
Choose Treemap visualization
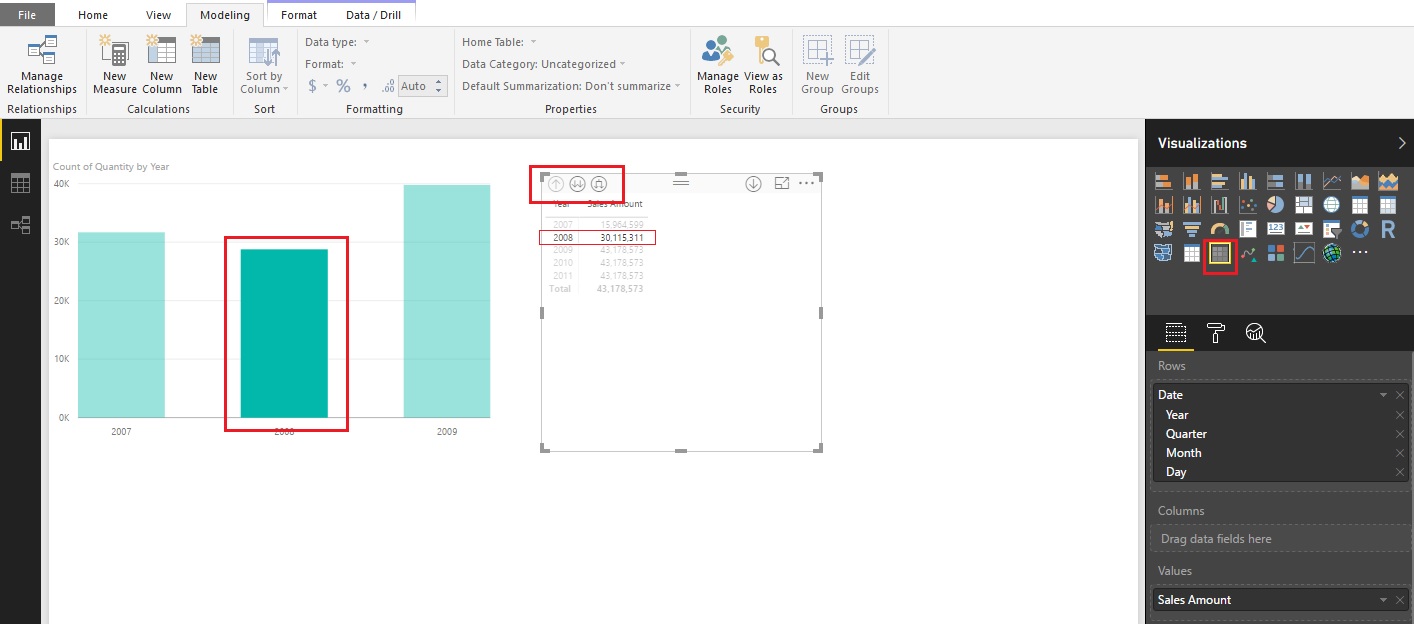tap(1303, 205)
